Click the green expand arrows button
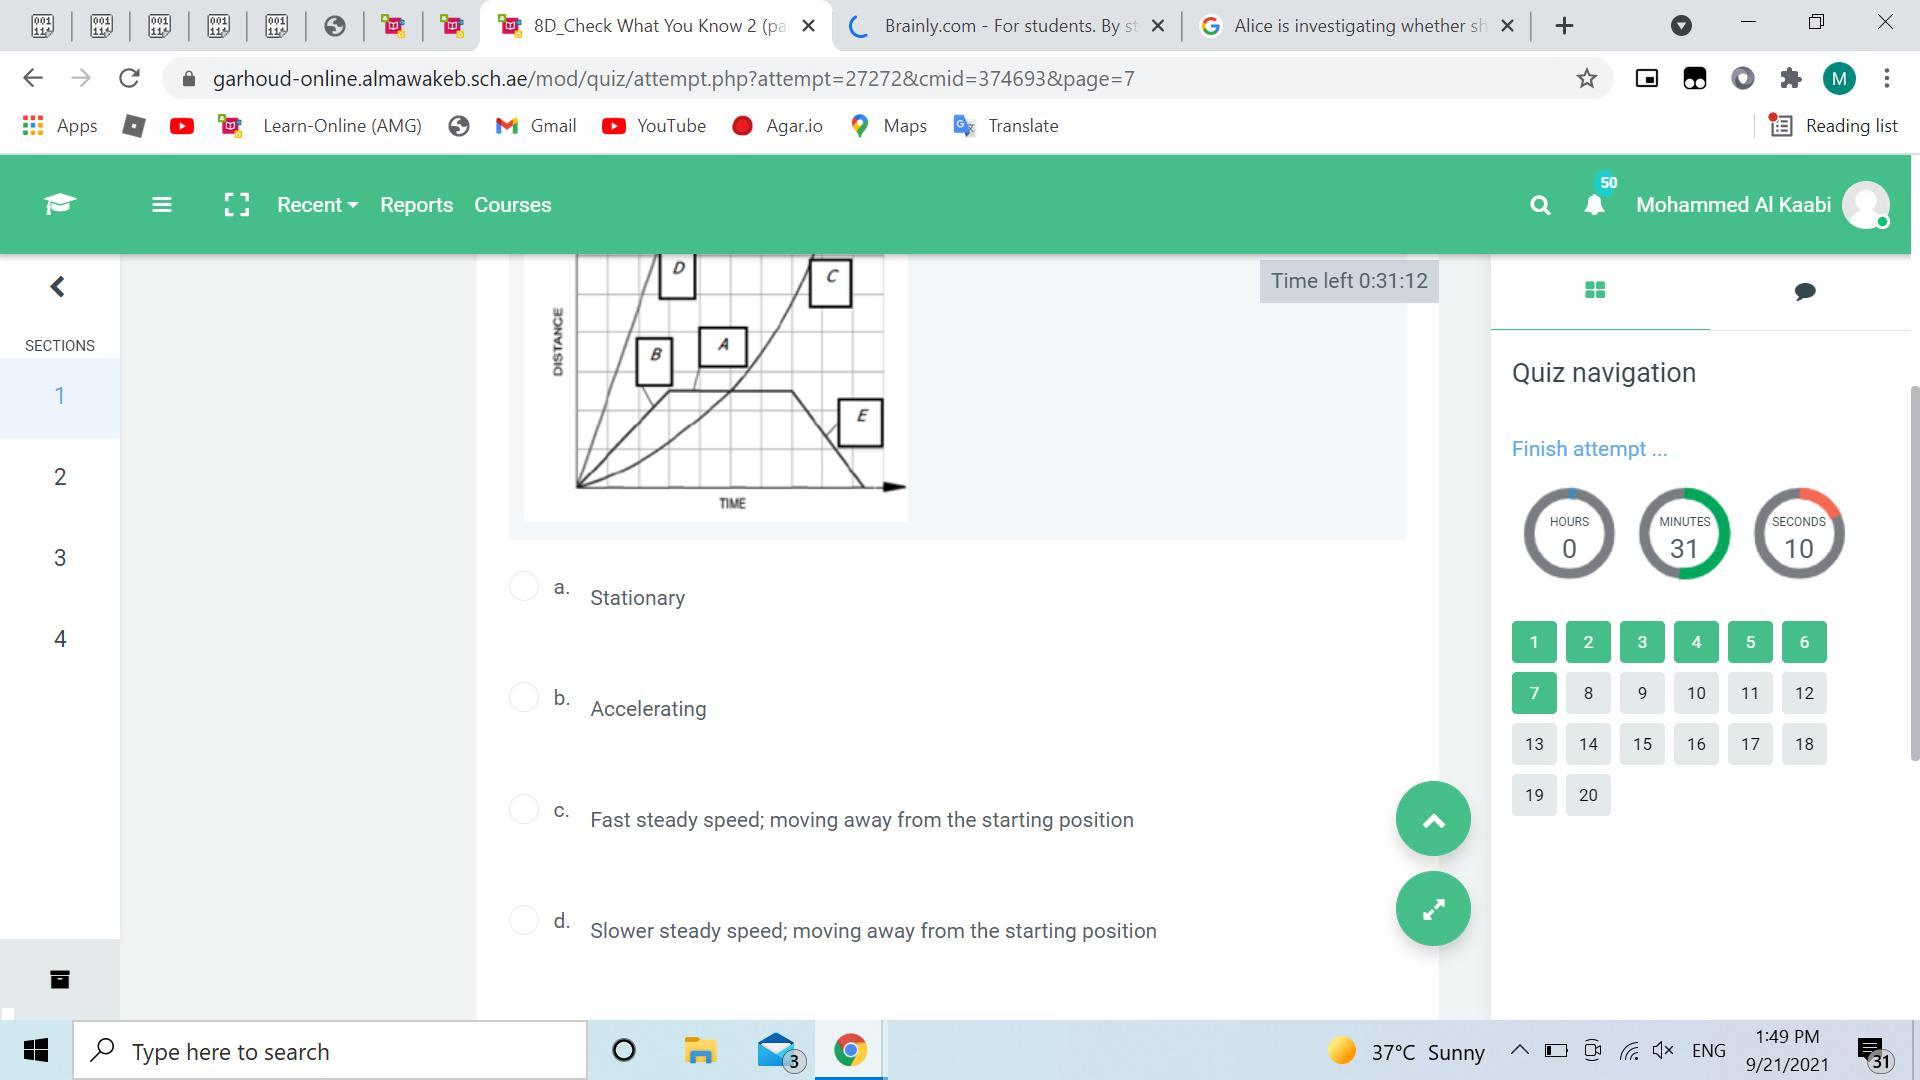This screenshot has height=1080, width=1920. point(1432,909)
